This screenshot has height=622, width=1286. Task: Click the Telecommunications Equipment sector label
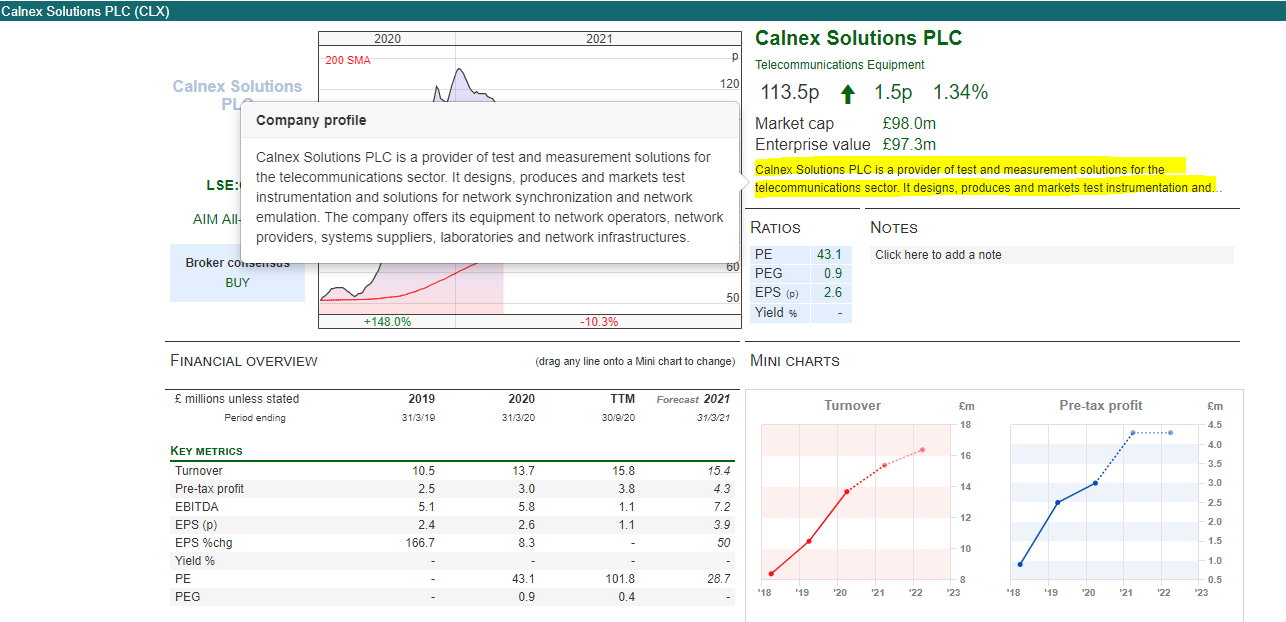[840, 65]
